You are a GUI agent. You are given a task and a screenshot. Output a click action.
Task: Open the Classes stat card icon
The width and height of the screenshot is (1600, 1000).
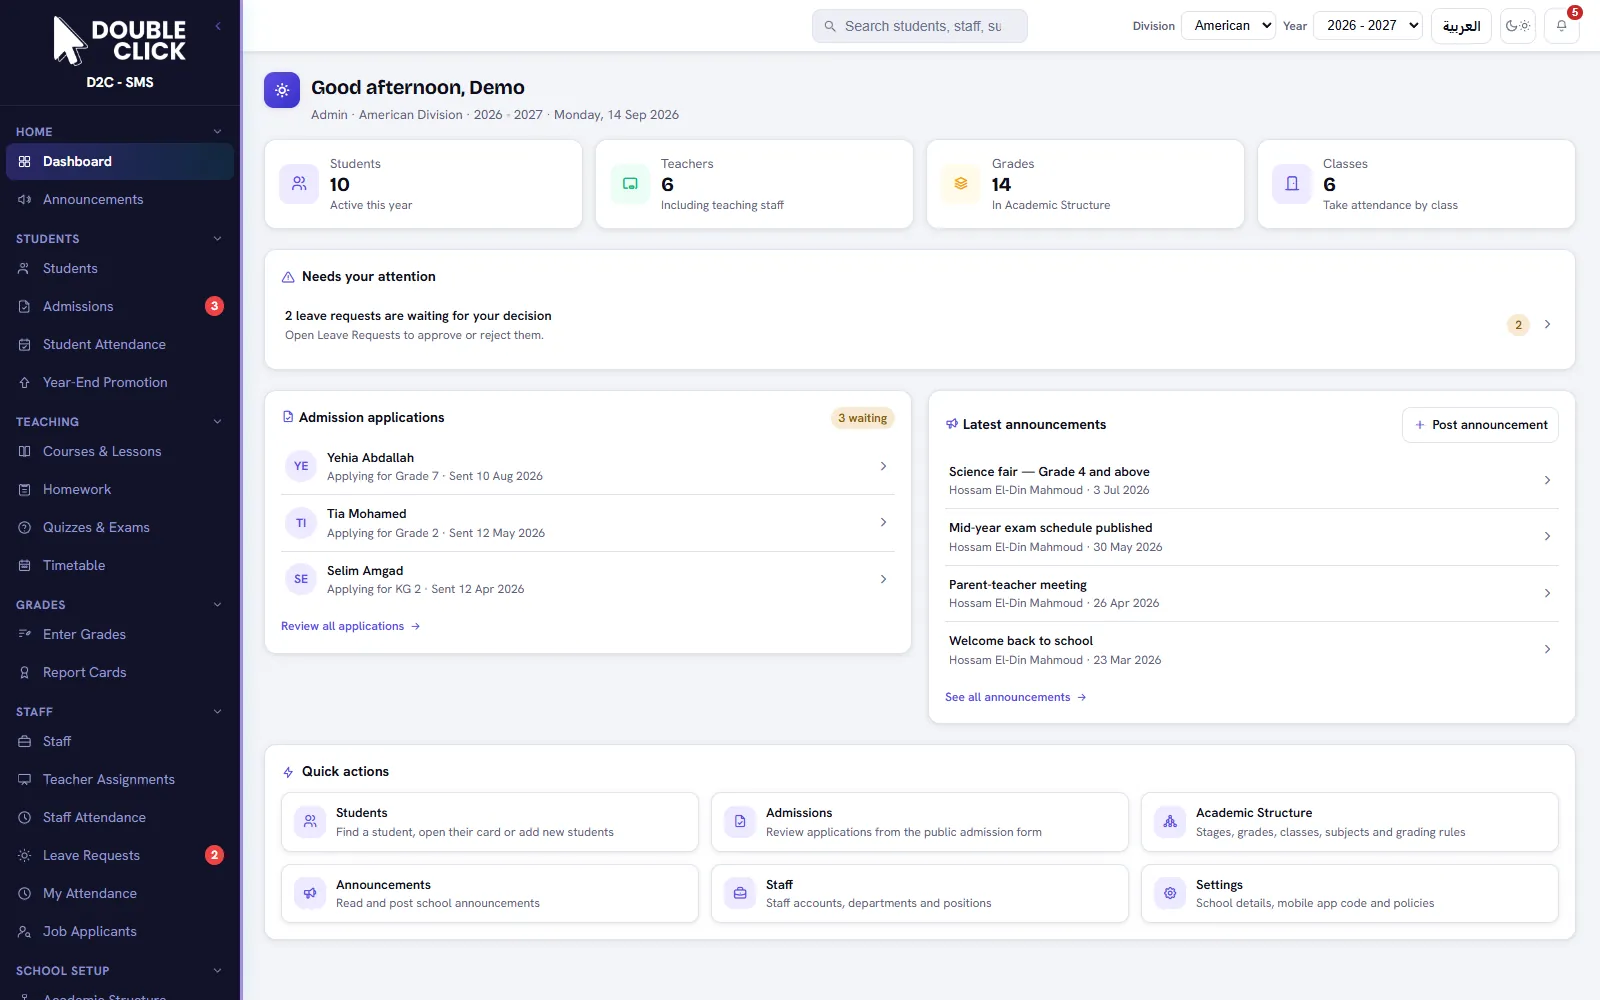1292,184
